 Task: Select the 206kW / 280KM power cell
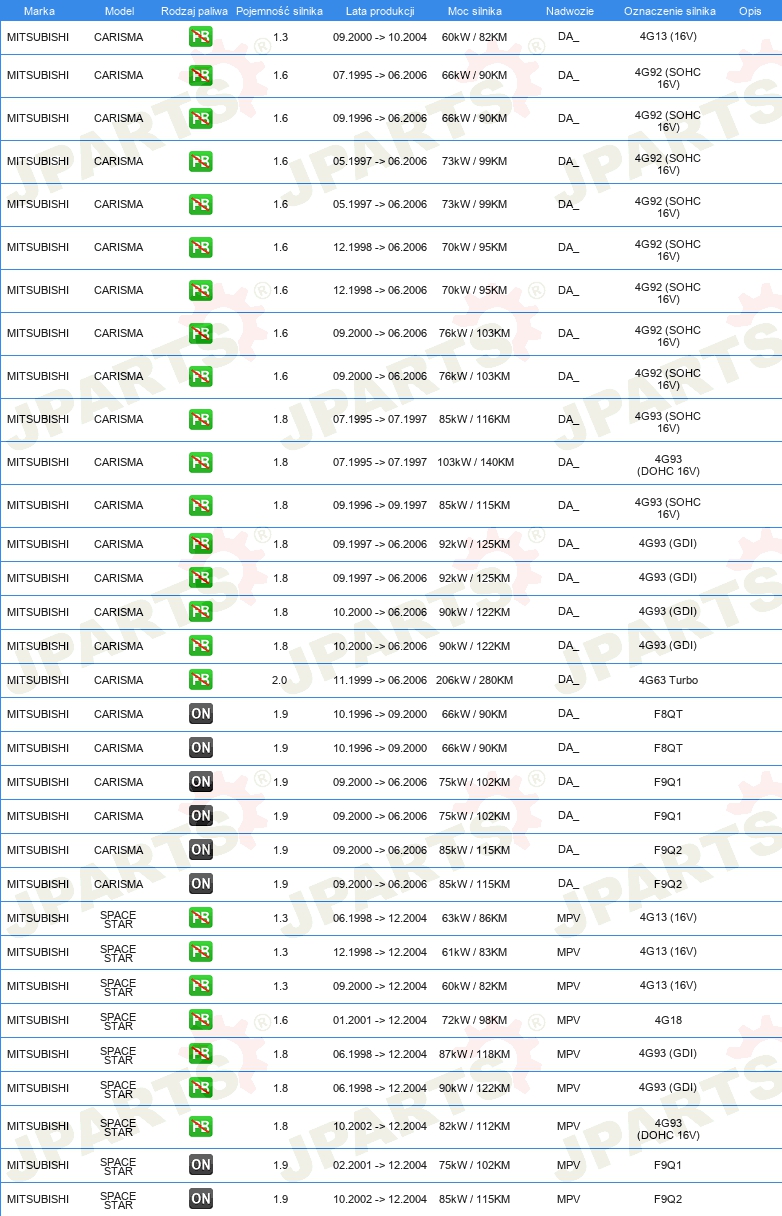pyautogui.click(x=474, y=680)
